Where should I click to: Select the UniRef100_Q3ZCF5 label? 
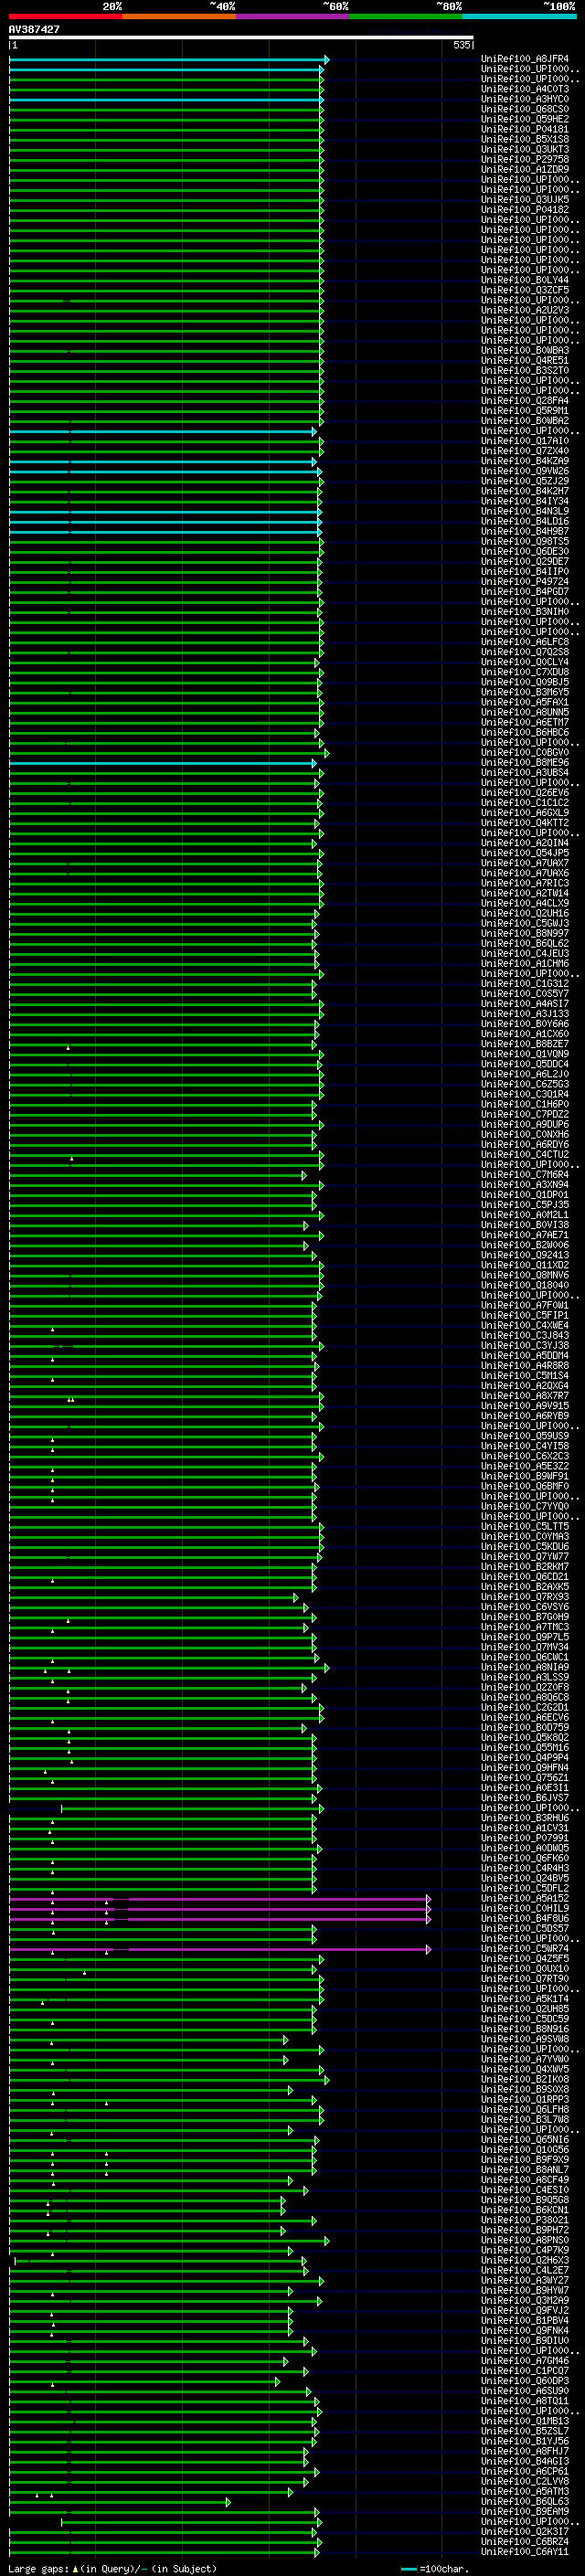[525, 290]
